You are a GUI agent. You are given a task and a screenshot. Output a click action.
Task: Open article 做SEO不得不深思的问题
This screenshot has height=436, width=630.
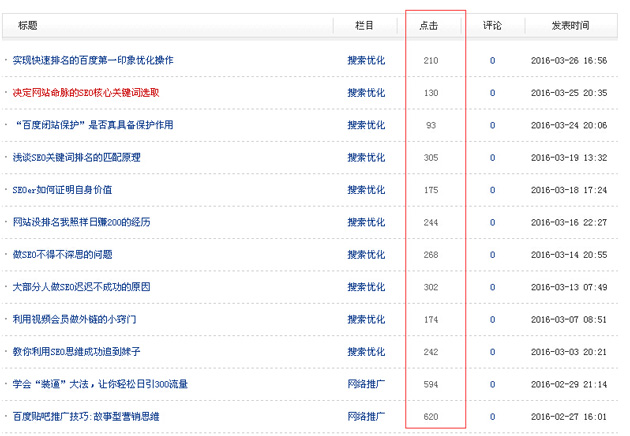coord(62,255)
